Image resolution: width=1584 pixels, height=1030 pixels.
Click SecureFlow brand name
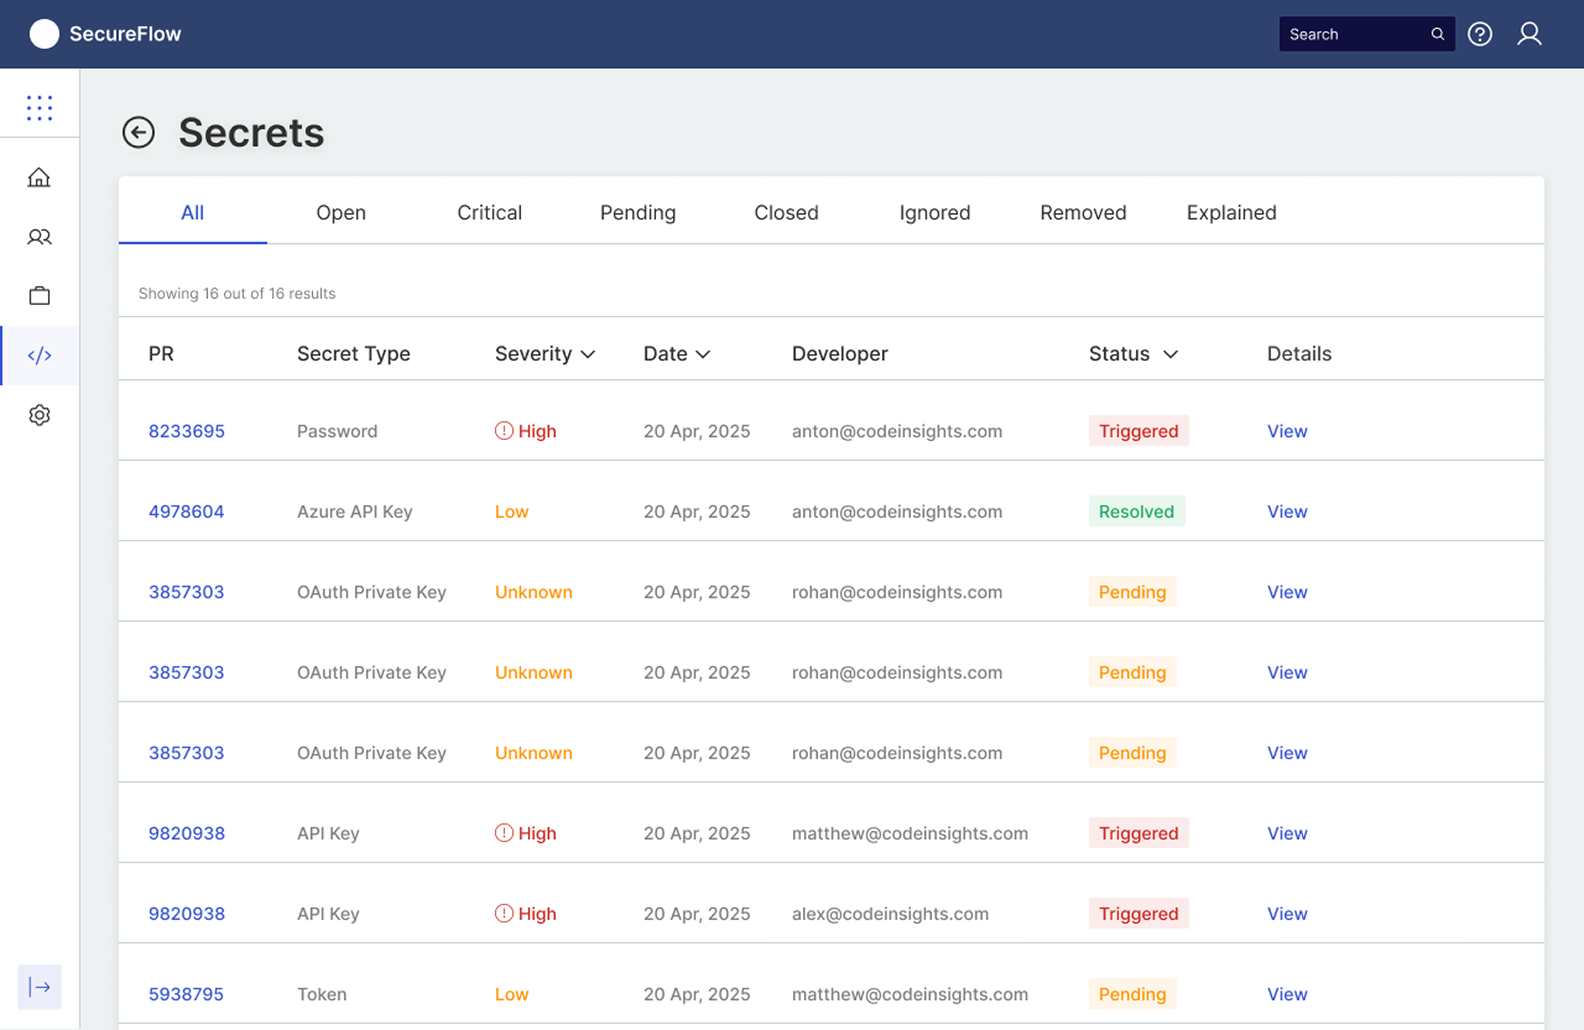pyautogui.click(x=125, y=34)
